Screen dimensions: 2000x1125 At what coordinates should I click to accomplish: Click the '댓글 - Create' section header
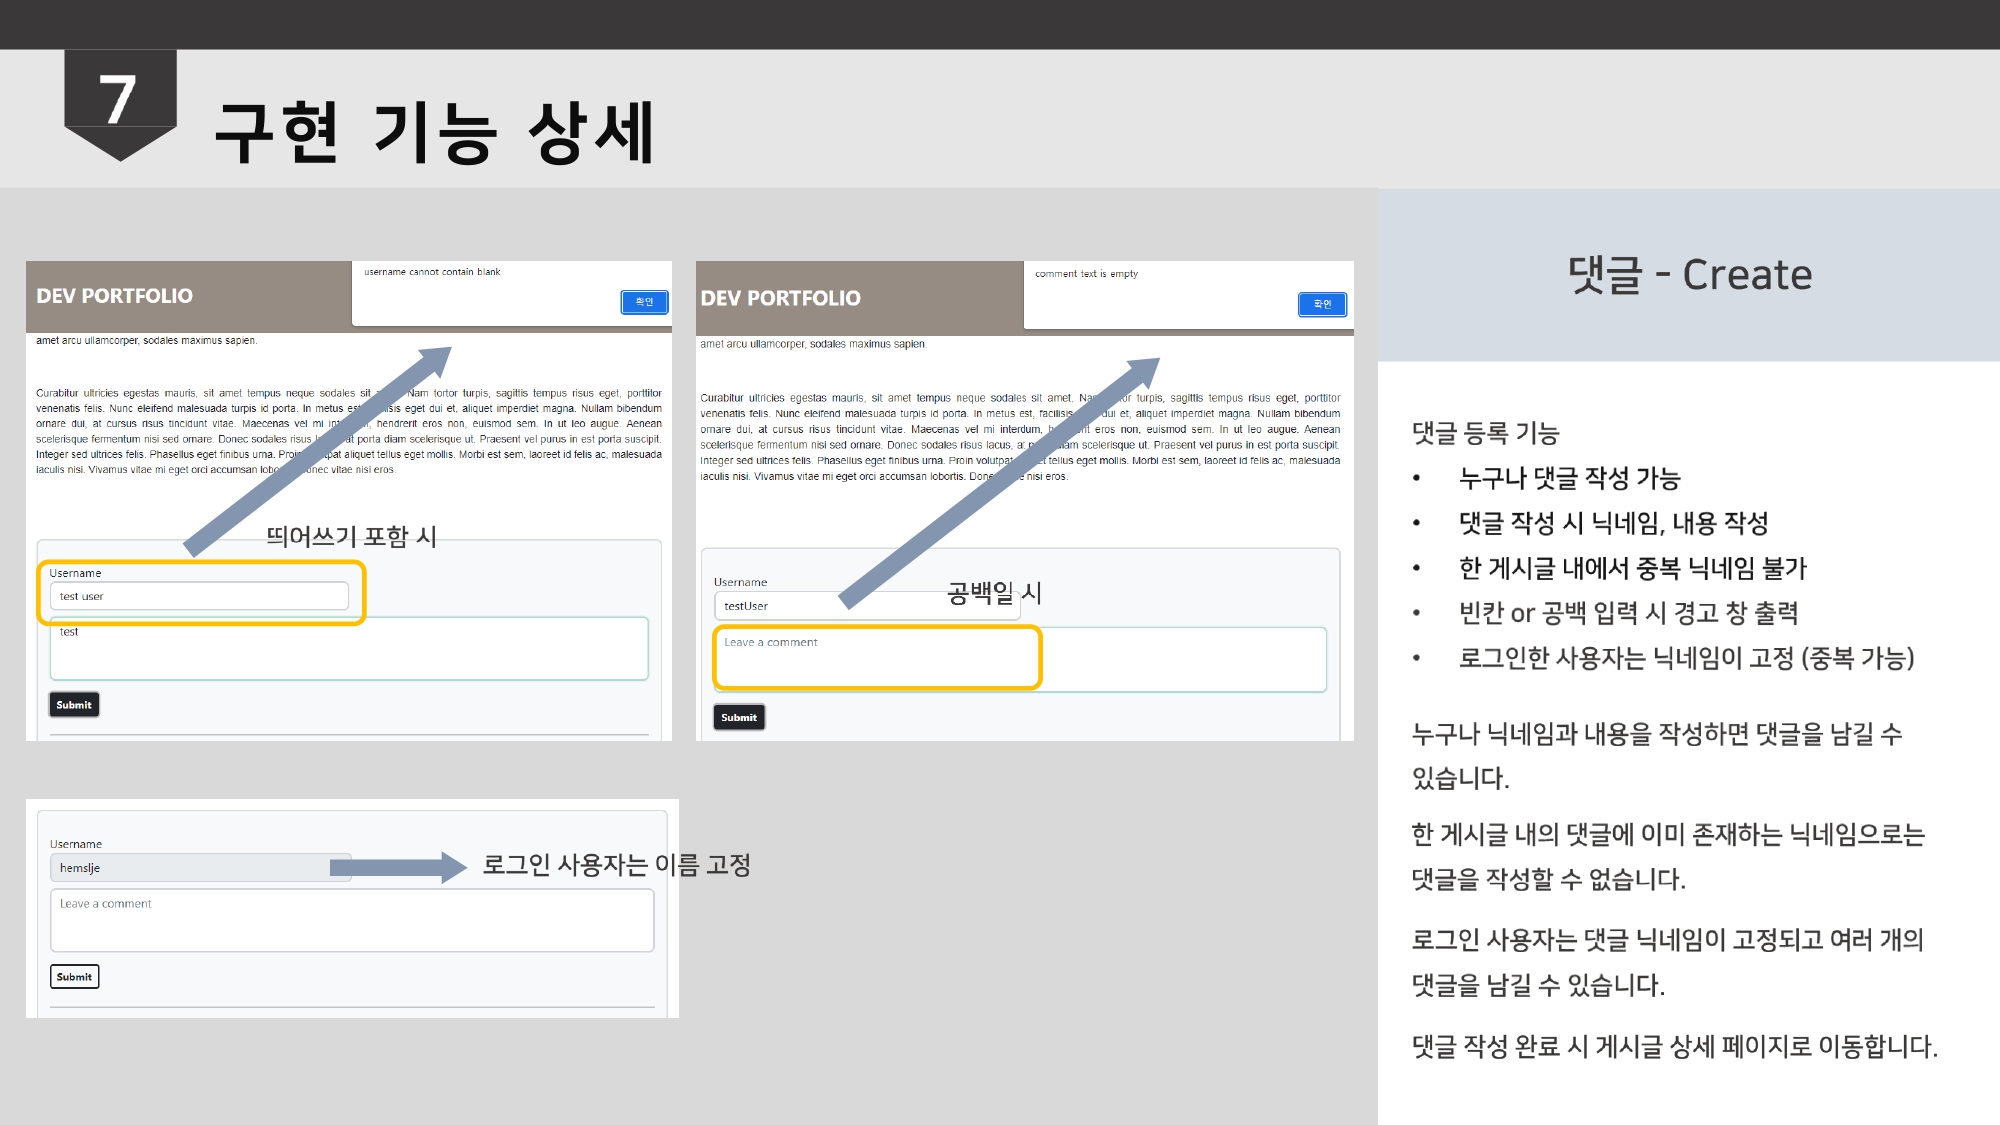(x=1690, y=275)
